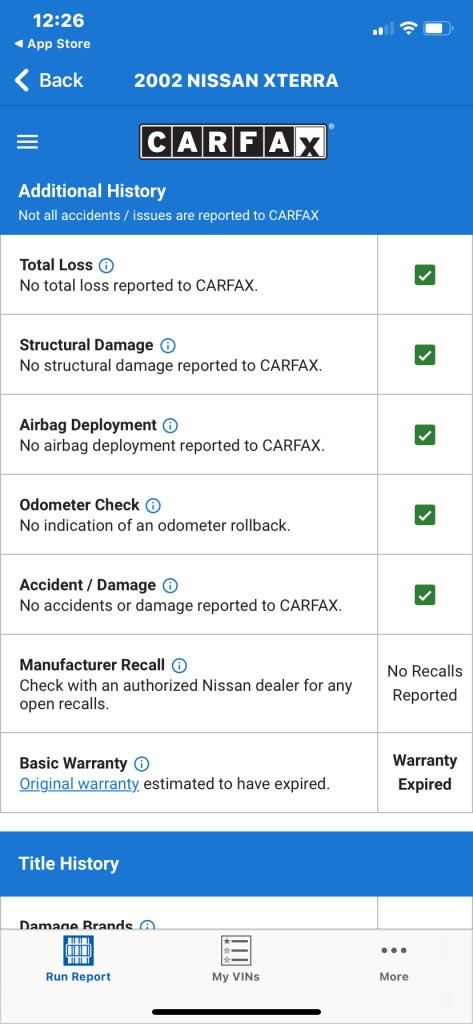Click the CARFAX logo
The height and width of the screenshot is (1024, 473).
[x=233, y=142]
